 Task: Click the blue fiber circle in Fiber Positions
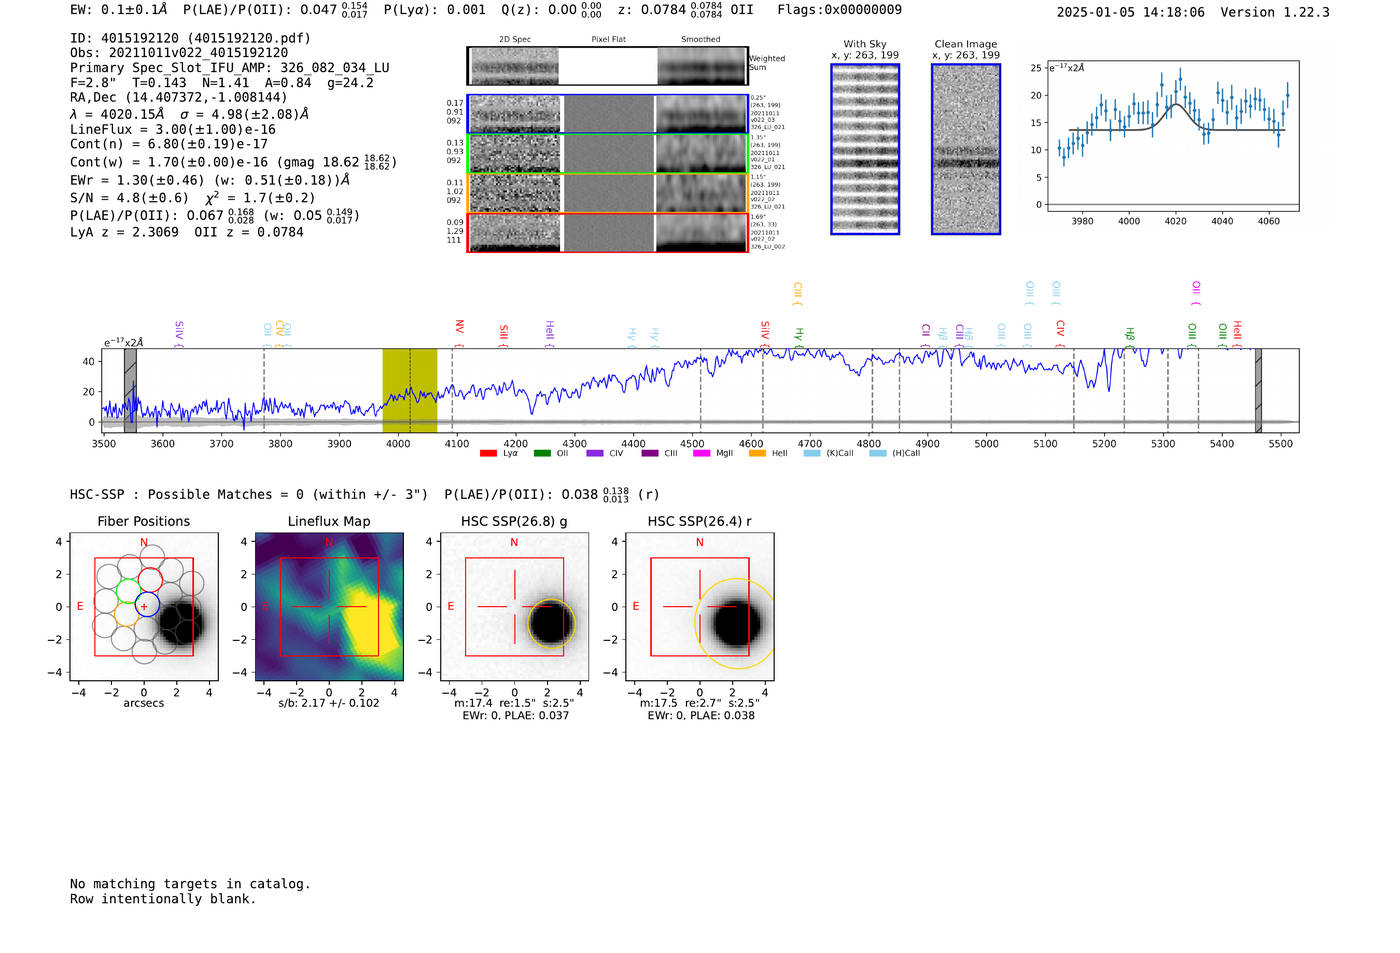[x=146, y=604]
